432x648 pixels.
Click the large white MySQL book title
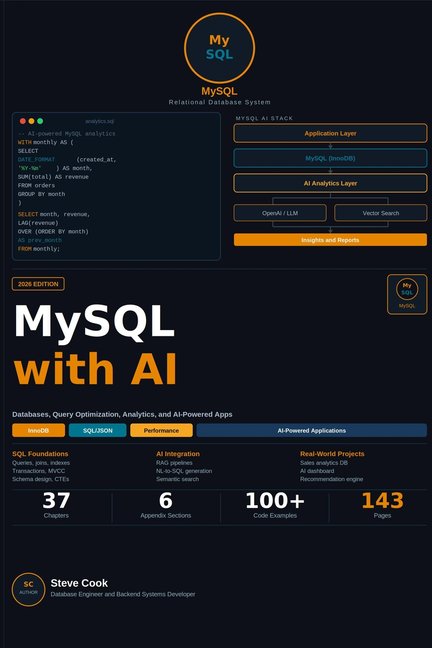[x=95, y=324]
